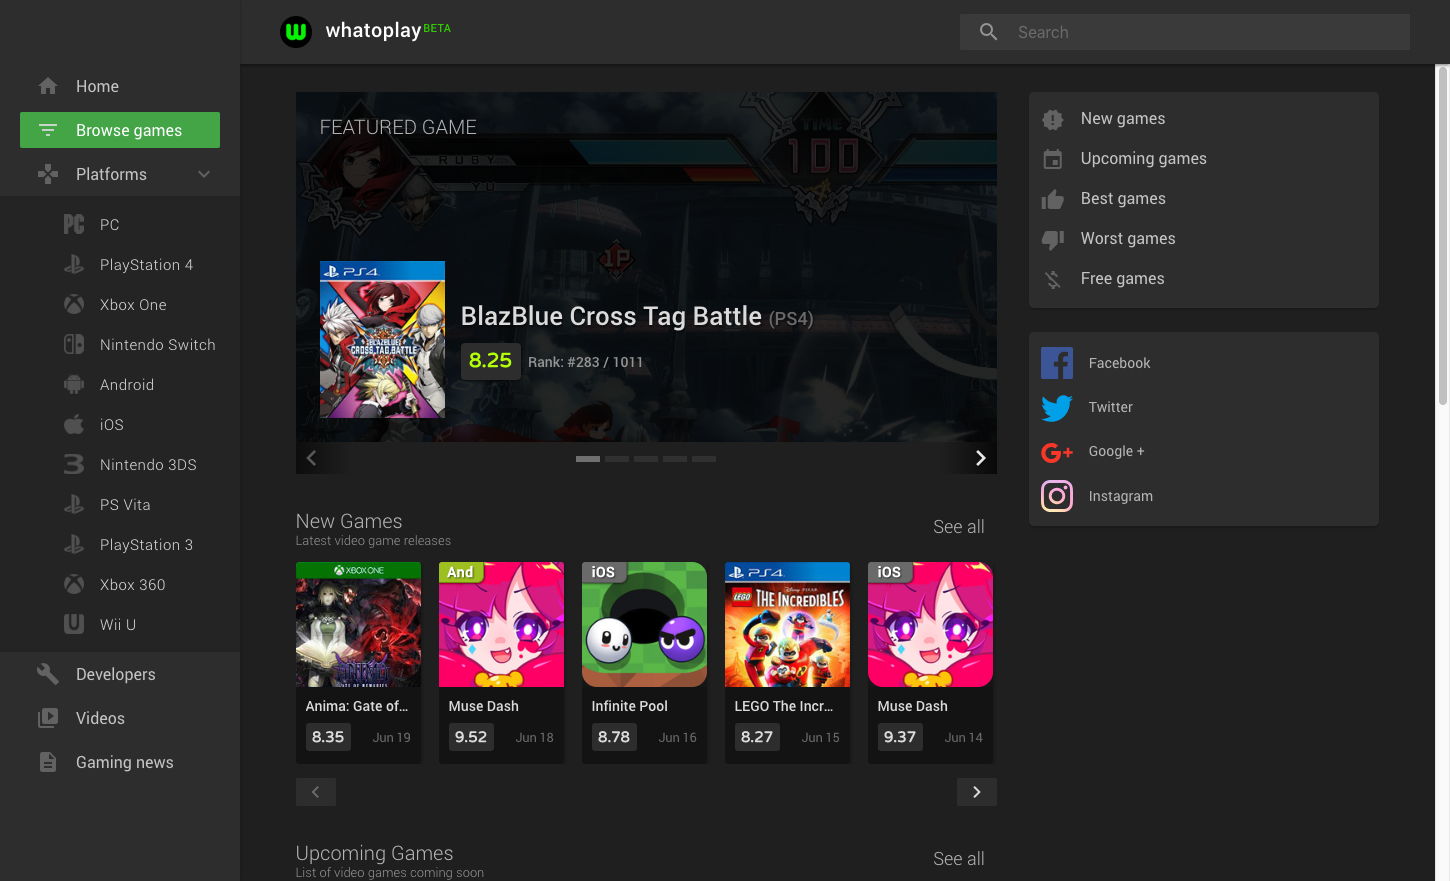Click the Google+ logo icon
Image resolution: width=1450 pixels, height=881 pixels.
tap(1057, 453)
